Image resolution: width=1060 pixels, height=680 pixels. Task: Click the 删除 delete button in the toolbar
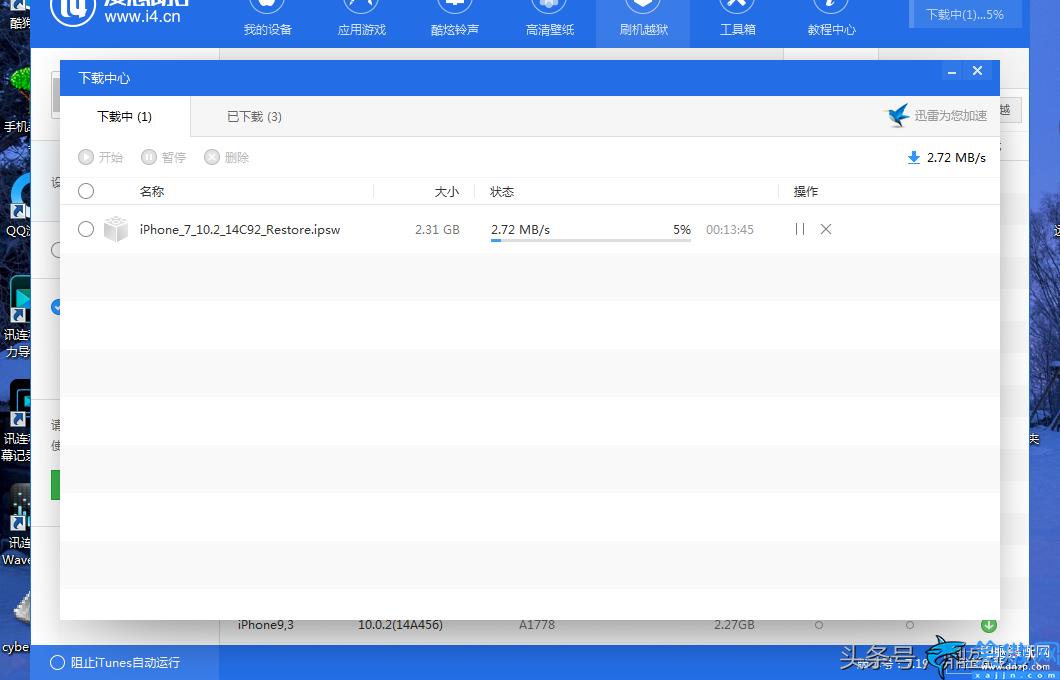pyautogui.click(x=226, y=157)
